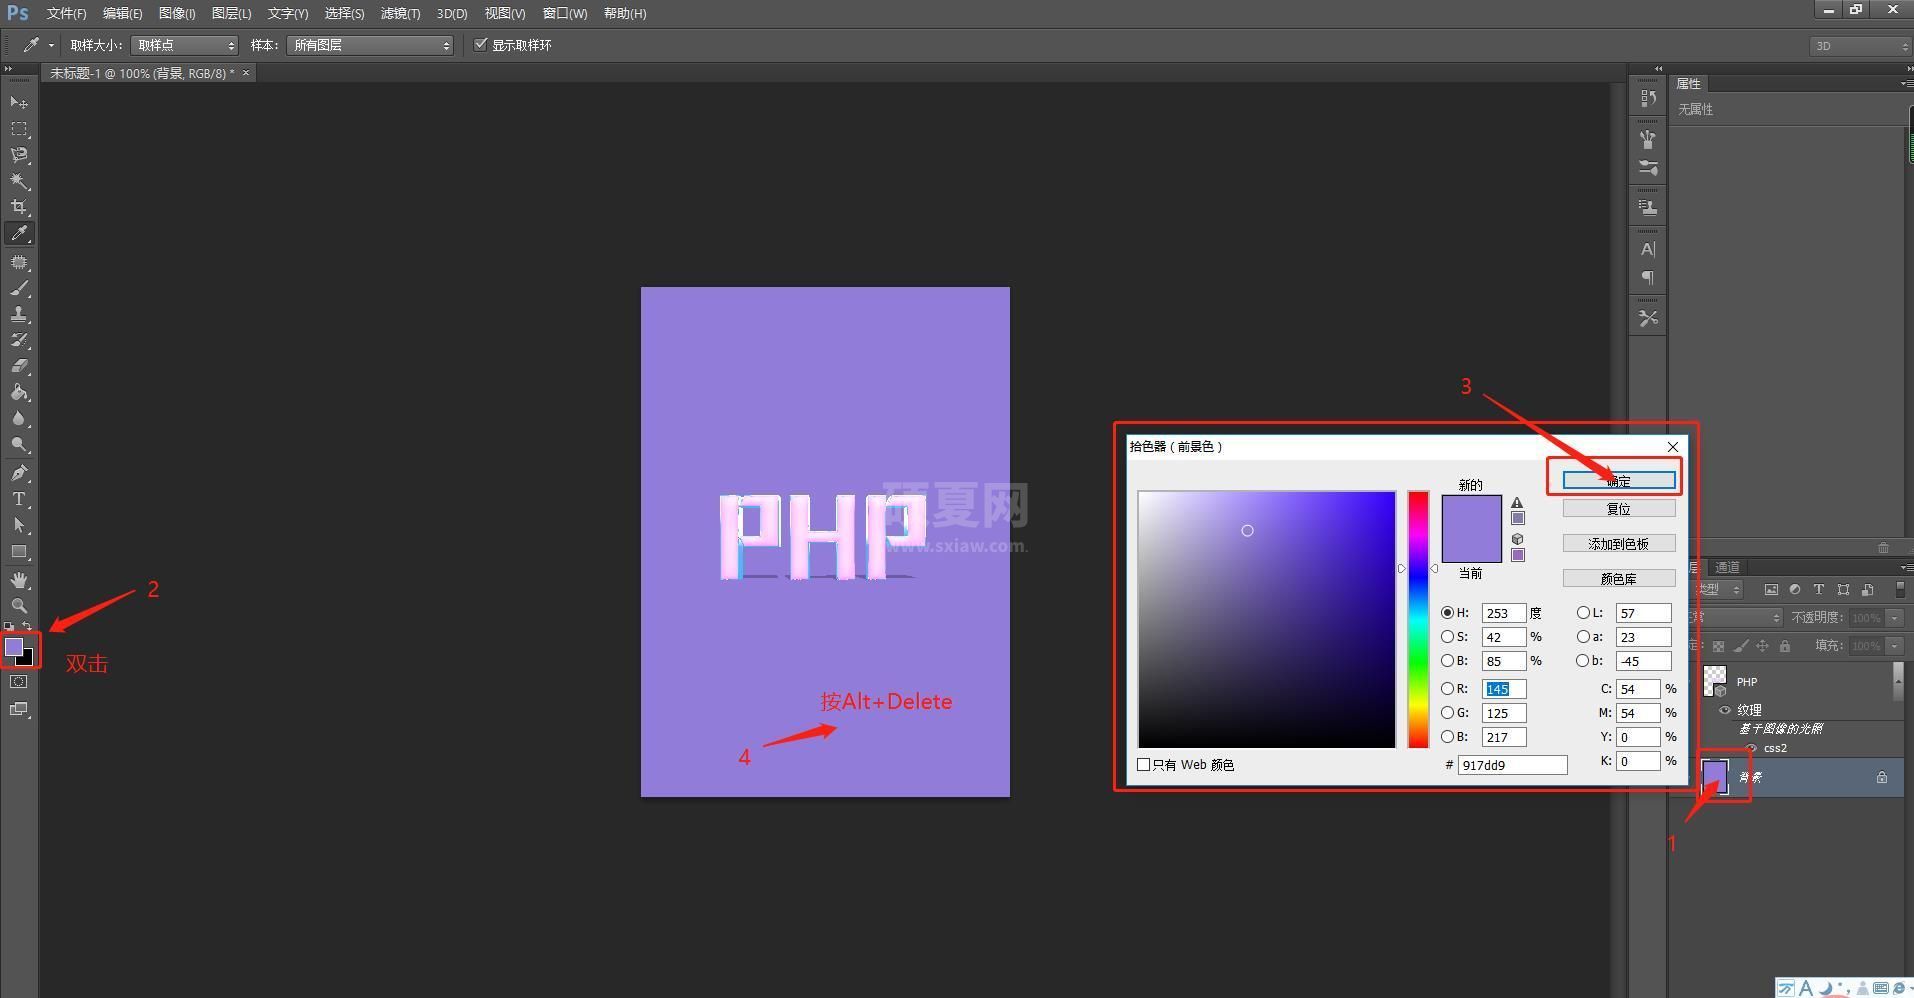Click the vertical hue spectrum slider

click(1418, 619)
